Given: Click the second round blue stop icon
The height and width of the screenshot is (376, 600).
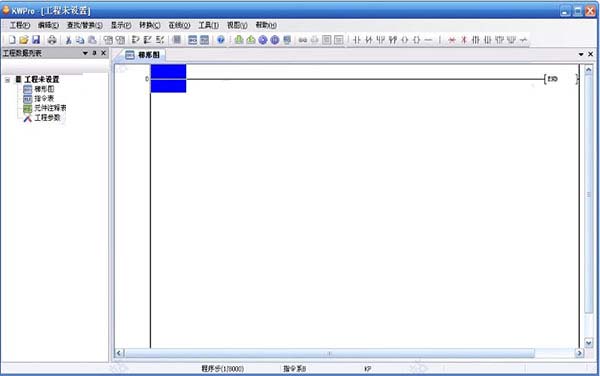Looking at the screenshot, I should 275,40.
